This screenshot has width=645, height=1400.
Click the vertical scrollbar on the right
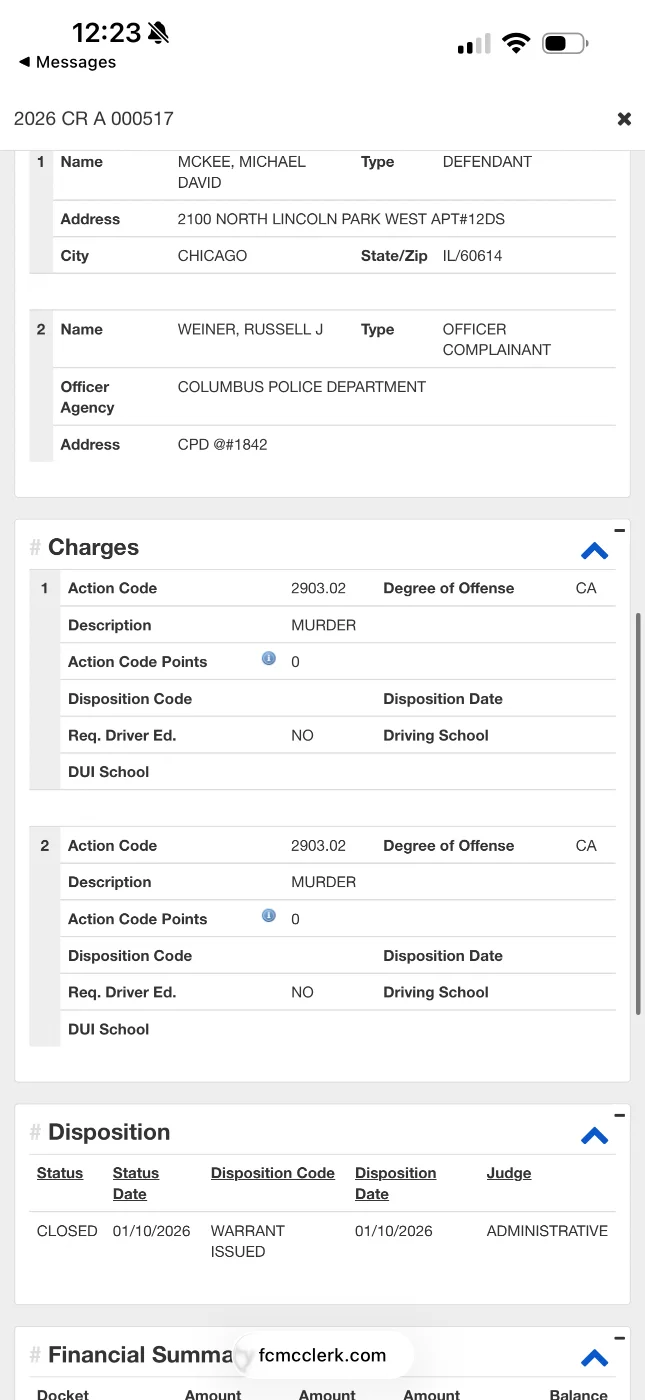pyautogui.click(x=638, y=812)
